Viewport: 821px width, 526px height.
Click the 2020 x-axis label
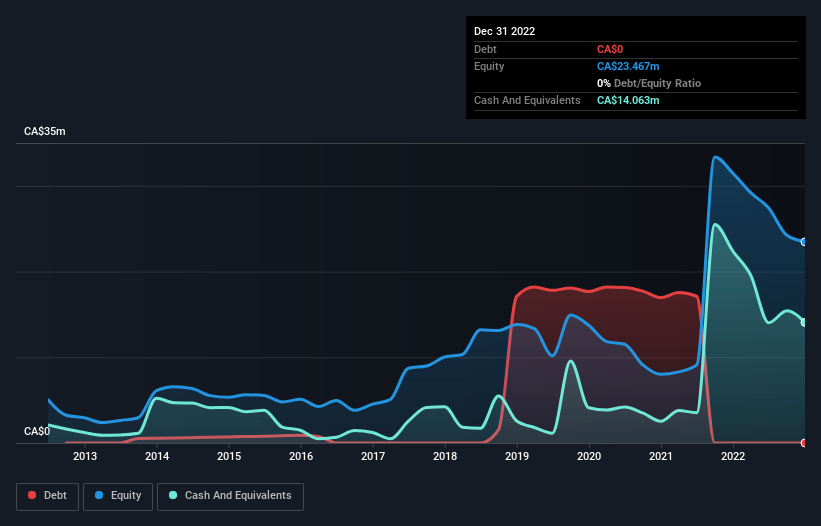click(589, 456)
